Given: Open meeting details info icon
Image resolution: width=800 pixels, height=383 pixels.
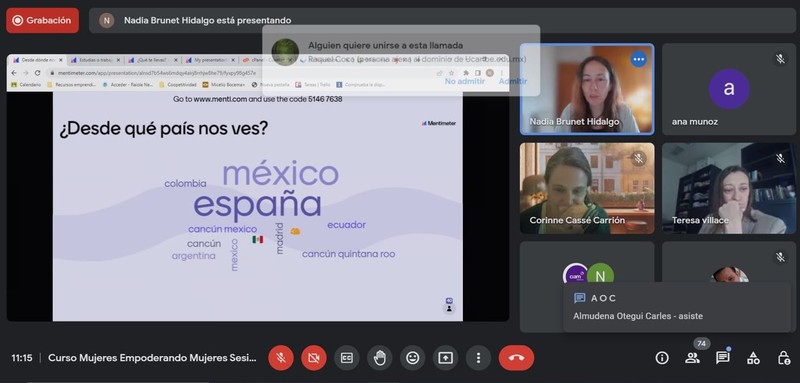Looking at the screenshot, I should pos(662,358).
